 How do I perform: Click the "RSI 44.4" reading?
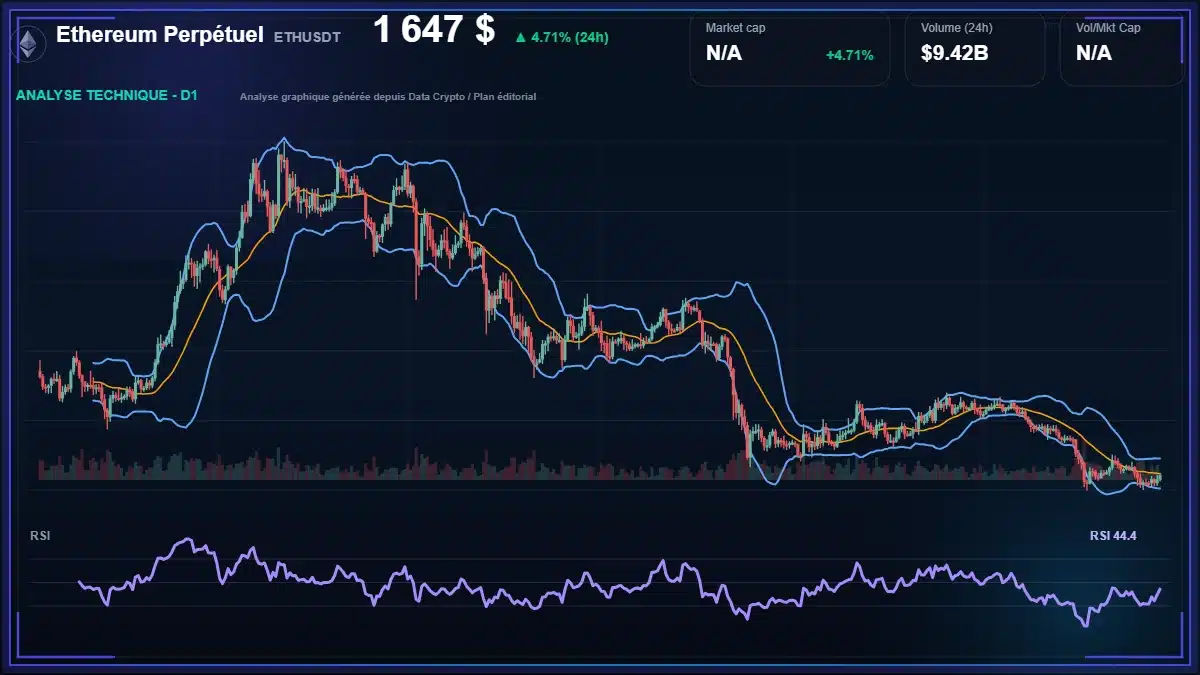[1113, 536]
